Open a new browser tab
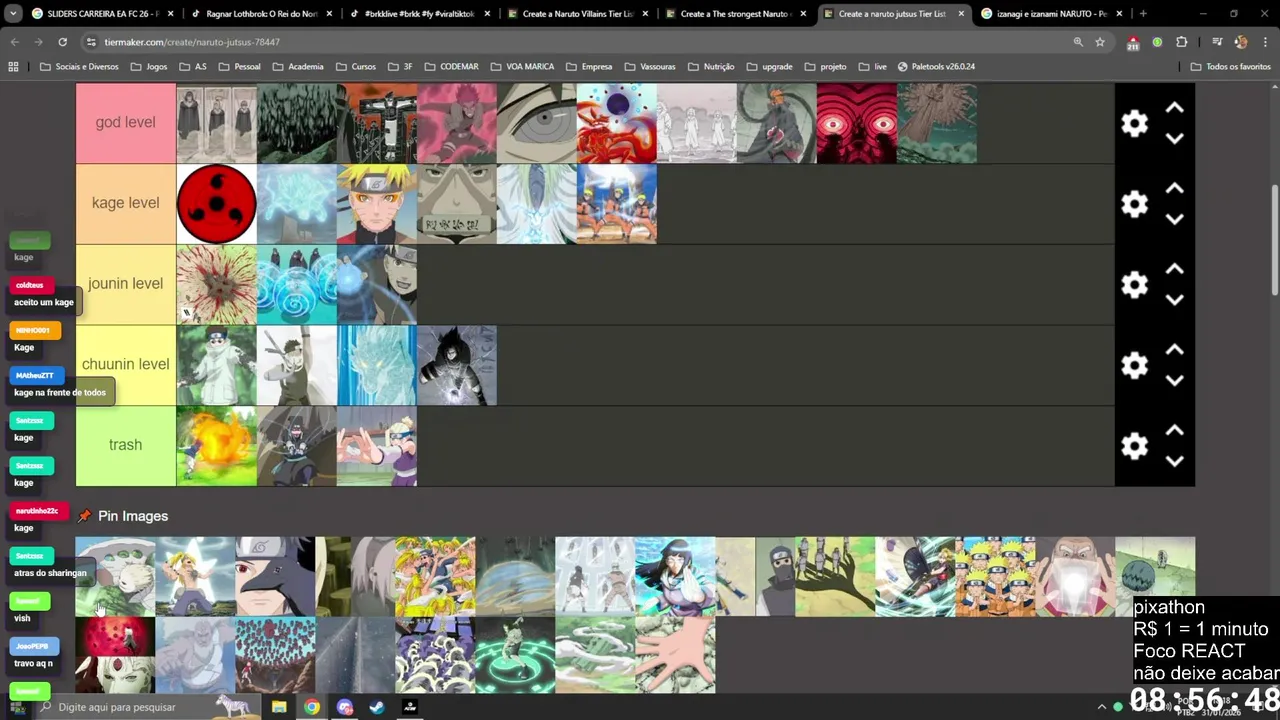This screenshot has width=1280, height=720. pyautogui.click(x=1143, y=14)
